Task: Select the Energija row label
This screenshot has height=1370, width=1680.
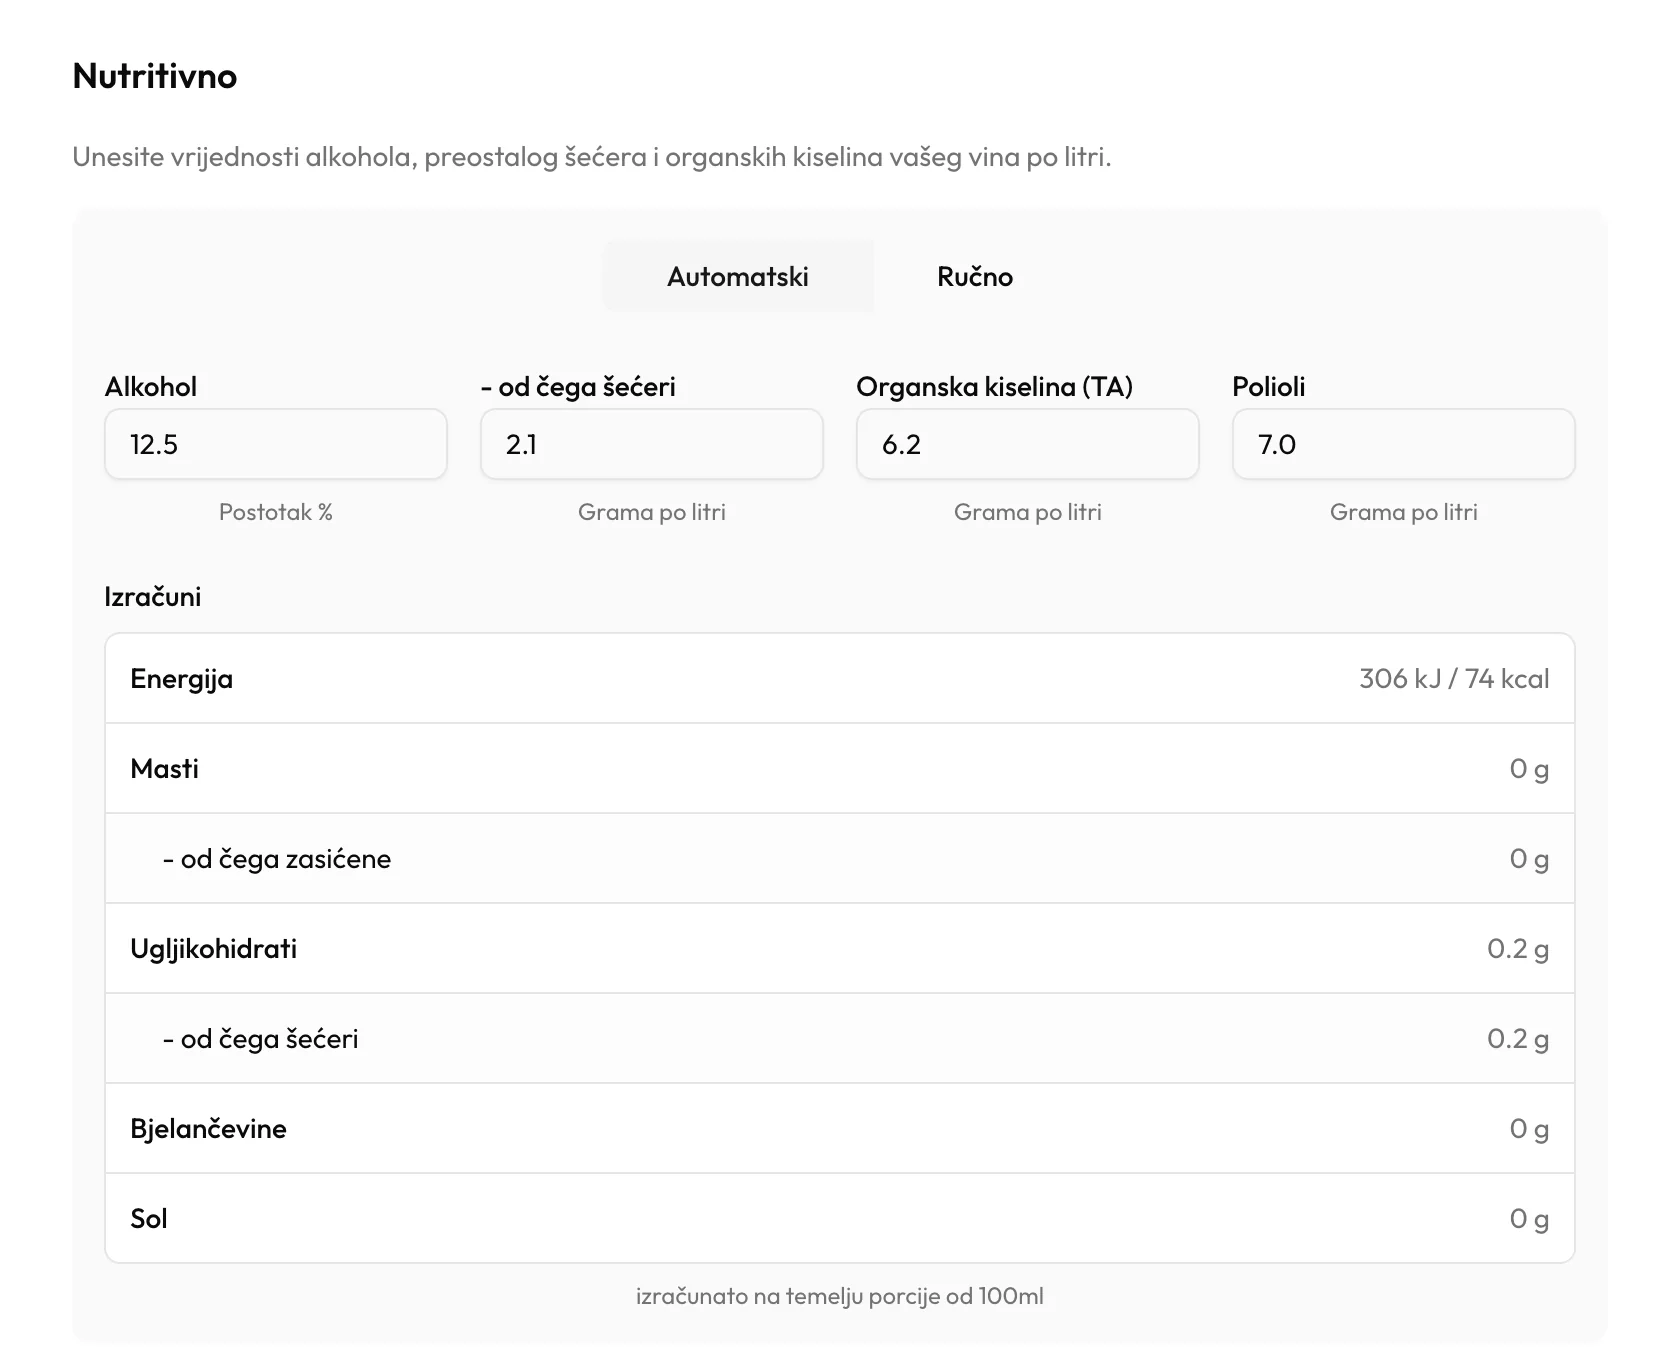Action: coord(182,679)
